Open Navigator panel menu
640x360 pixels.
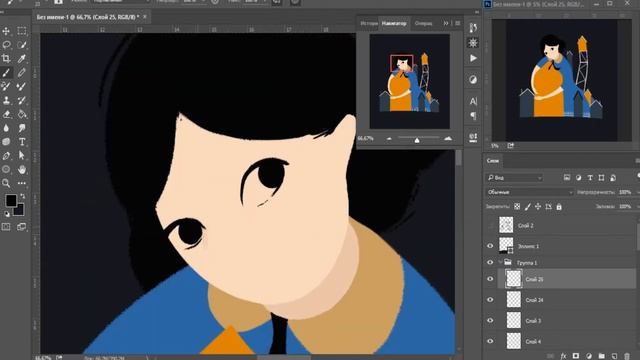[x=458, y=23]
